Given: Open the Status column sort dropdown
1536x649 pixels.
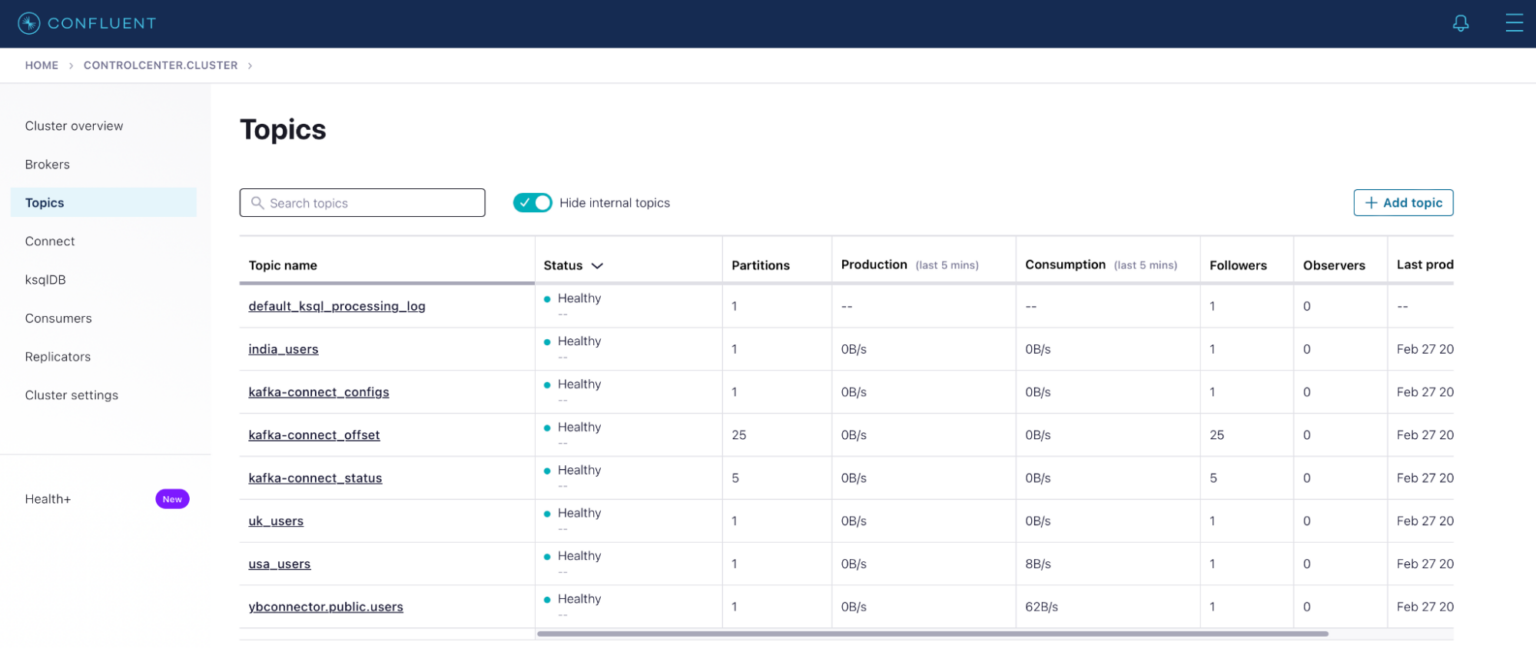Looking at the screenshot, I should point(598,265).
